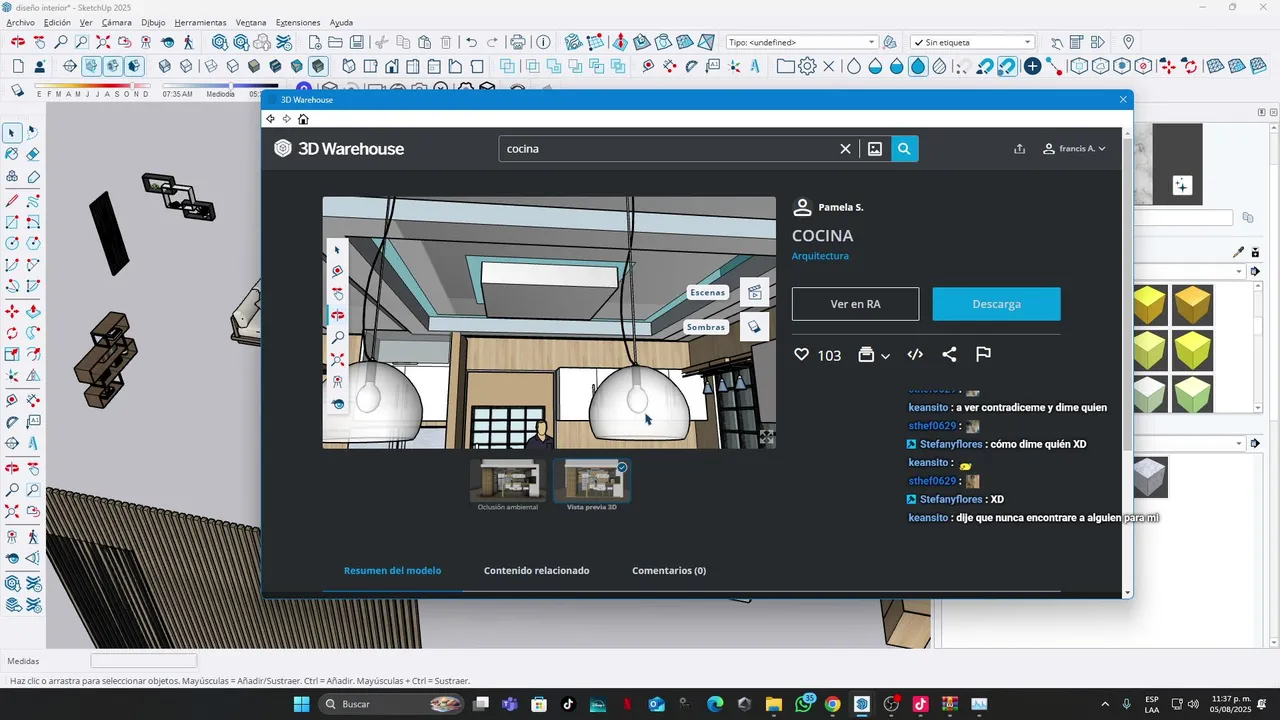Open the Sin etiqueta tag dropdown
This screenshot has width=1280, height=720.
972,43
